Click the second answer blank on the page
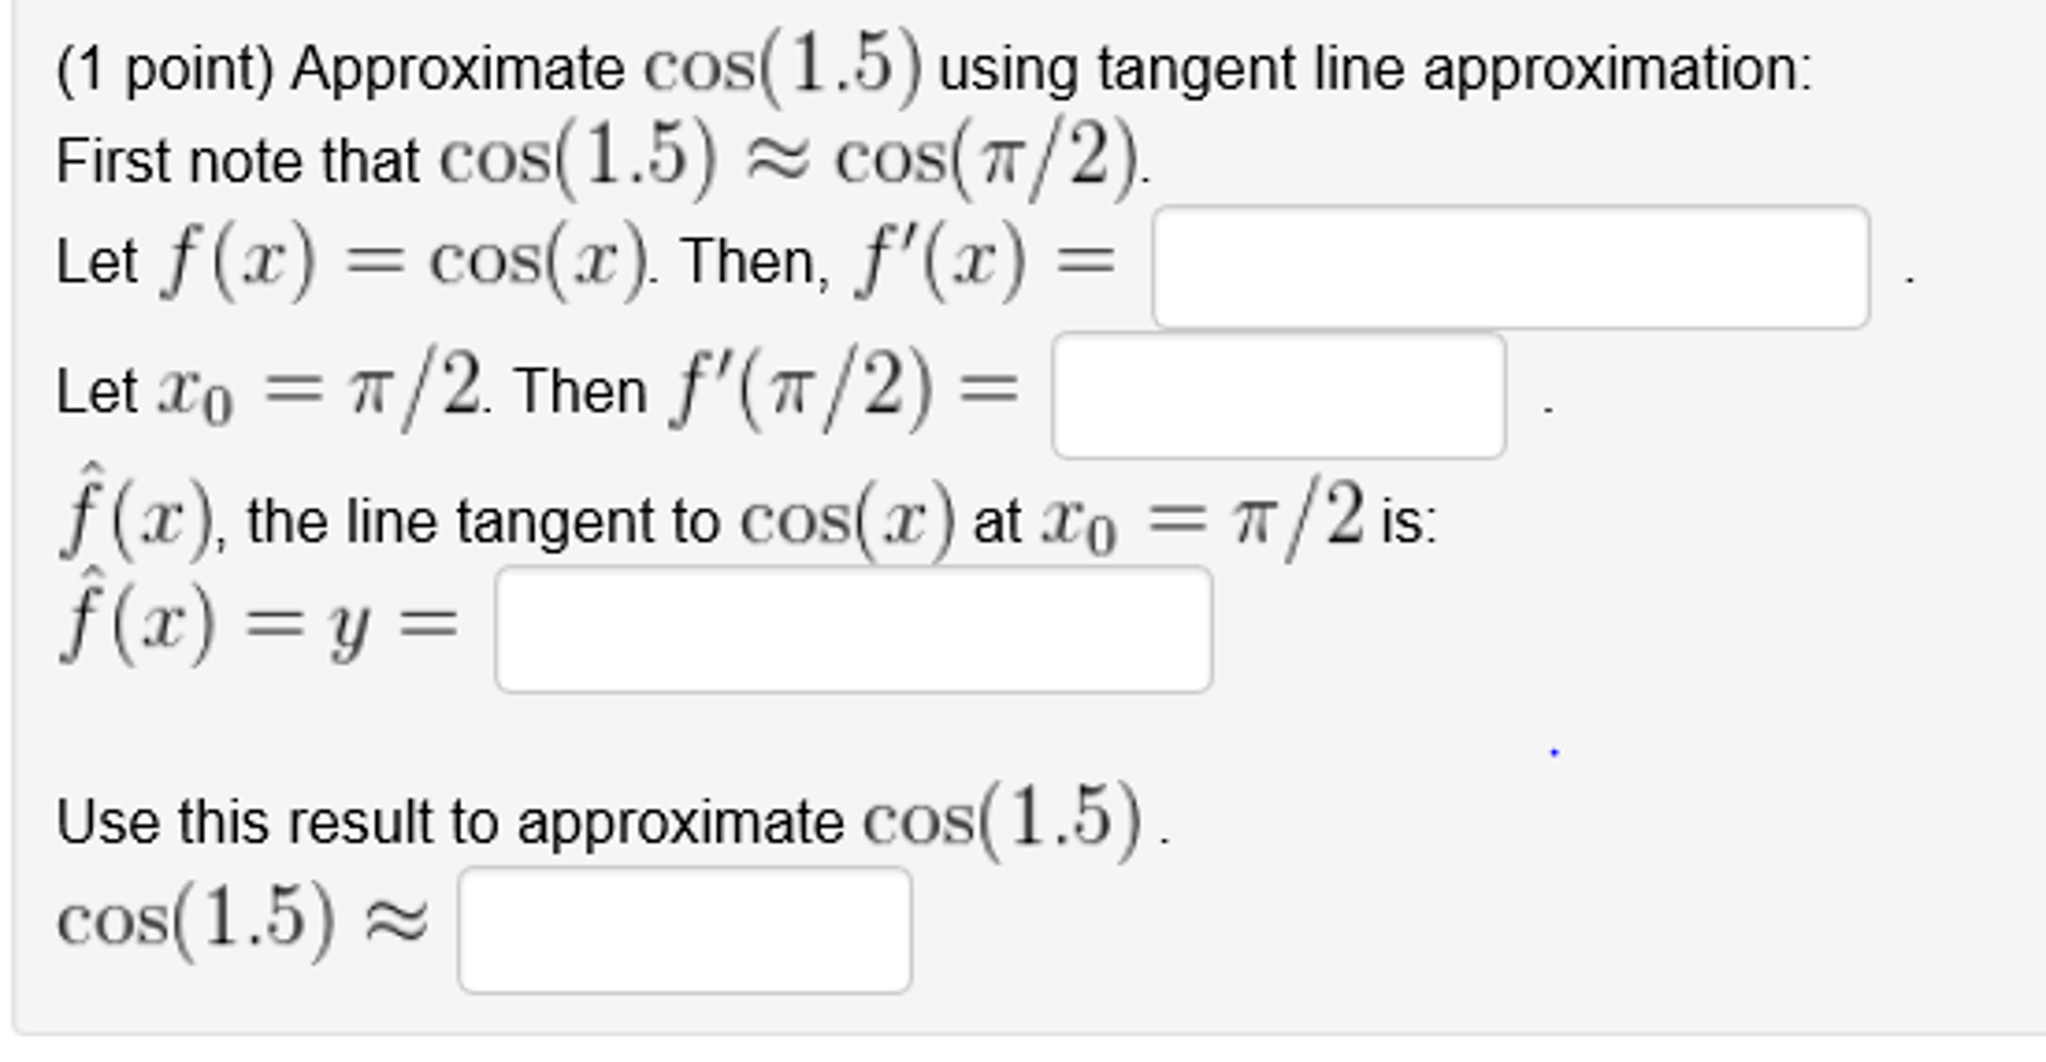This screenshot has height=1062, width=2046. 1280,398
